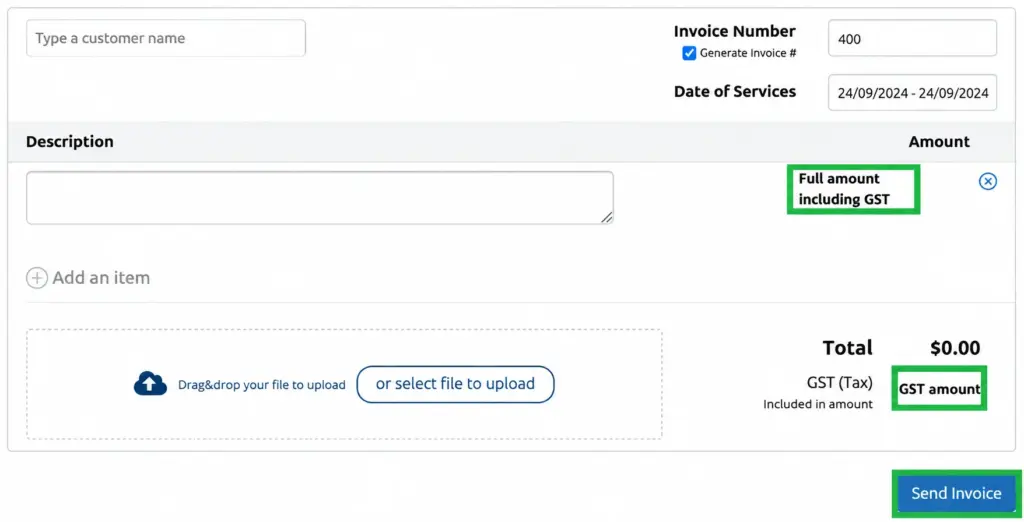Send the invoice with the Send Invoice button
This screenshot has height=522, width=1024.
956,493
